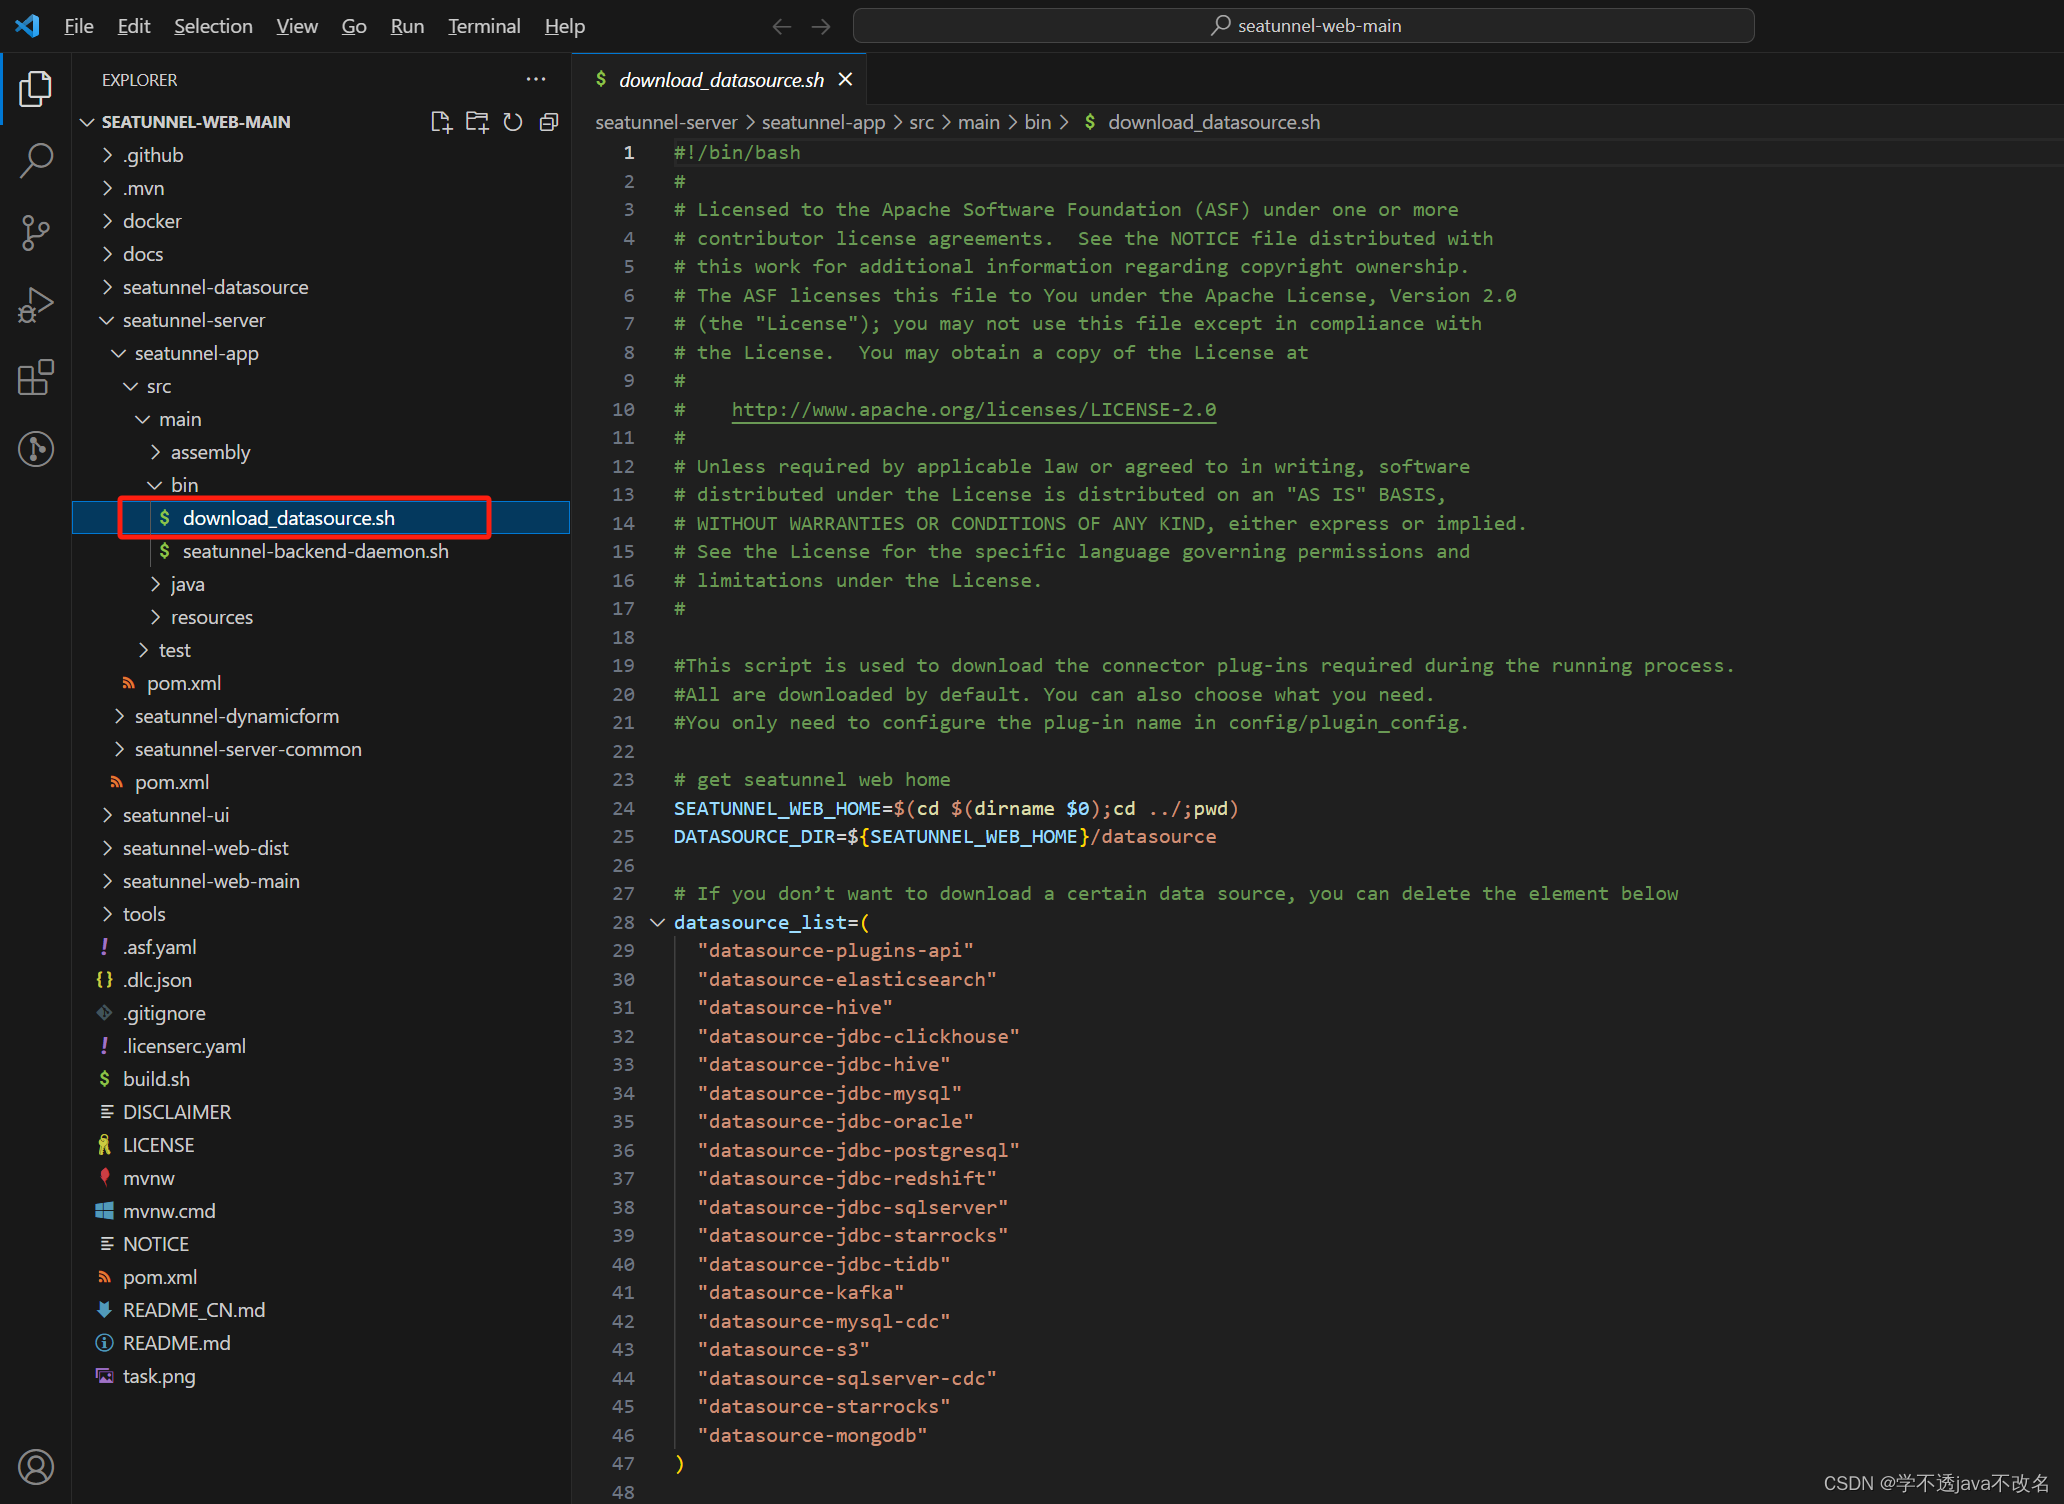The height and width of the screenshot is (1504, 2064).
Task: Open the Search view in activity bar
Action: pos(36,160)
